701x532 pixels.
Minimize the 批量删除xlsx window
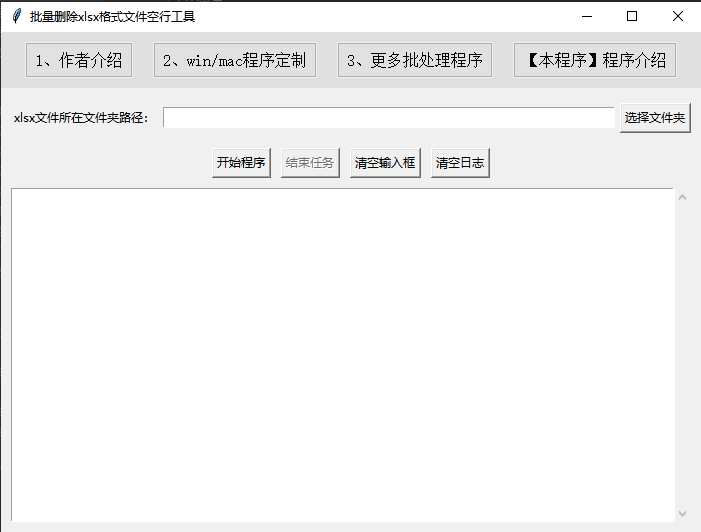pos(587,16)
